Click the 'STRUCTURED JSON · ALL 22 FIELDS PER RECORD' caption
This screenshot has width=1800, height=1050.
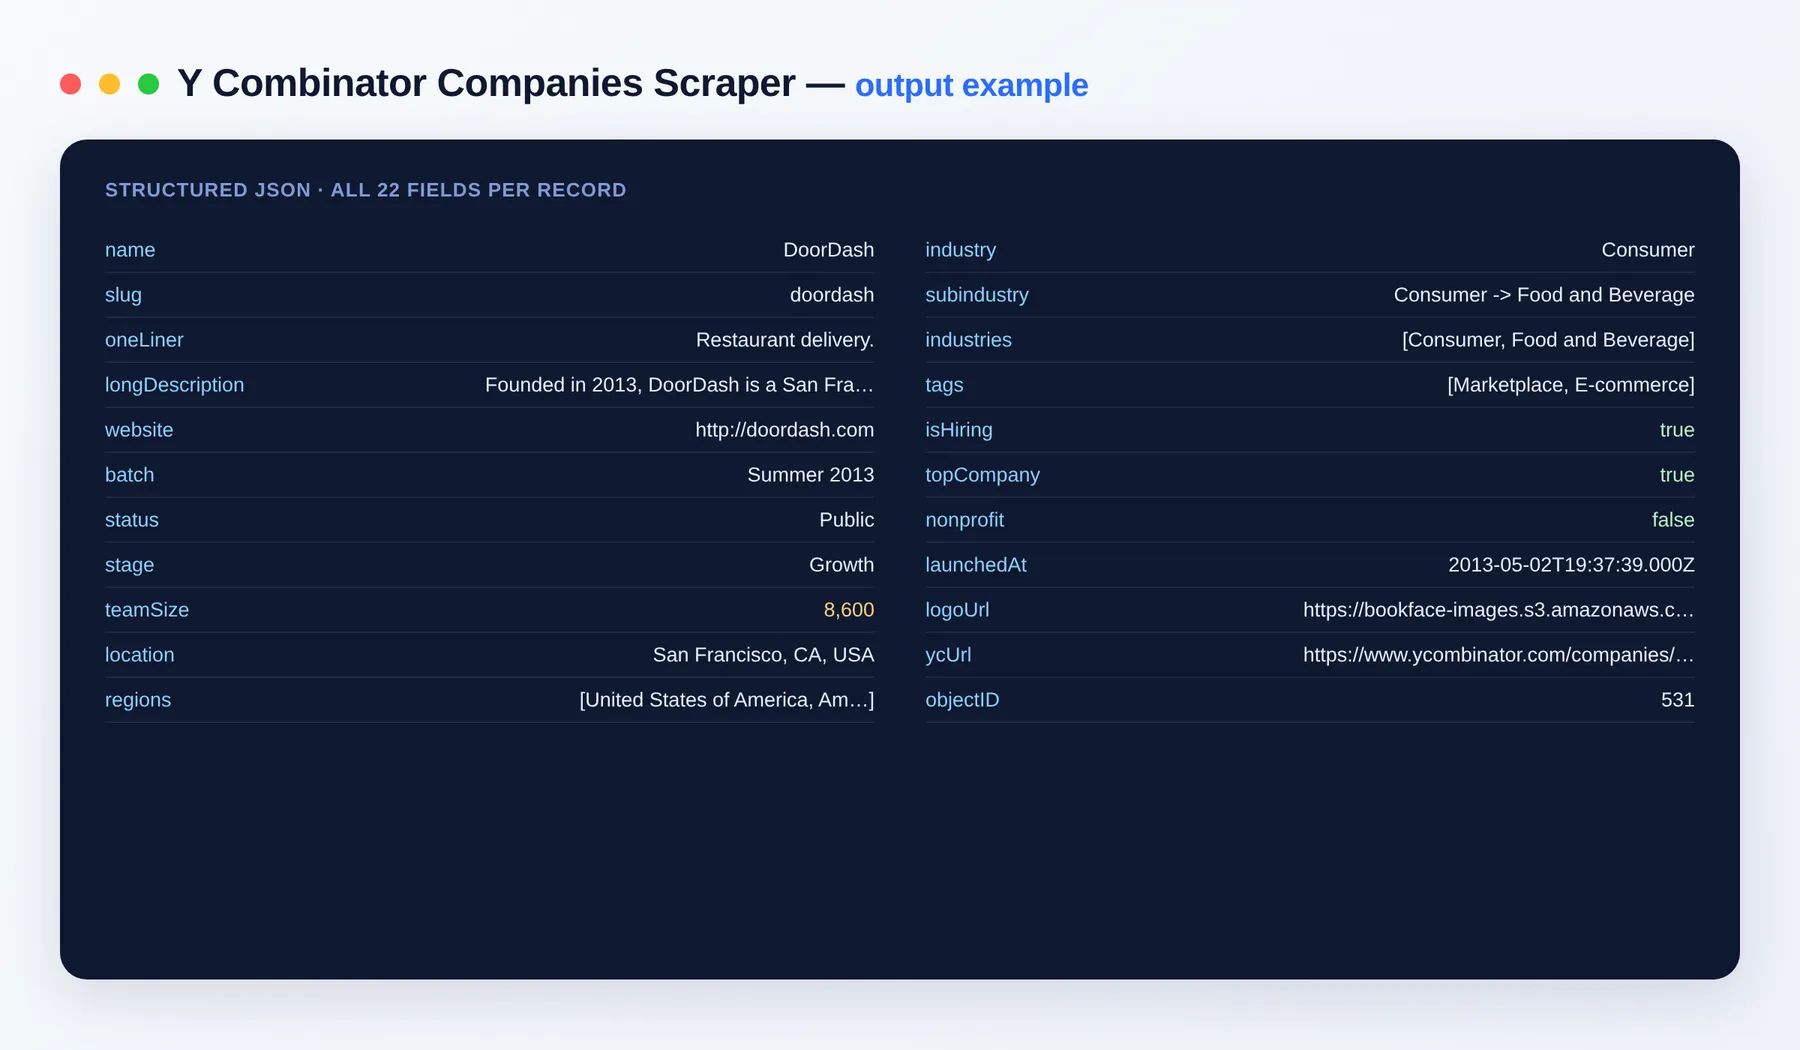tap(365, 190)
